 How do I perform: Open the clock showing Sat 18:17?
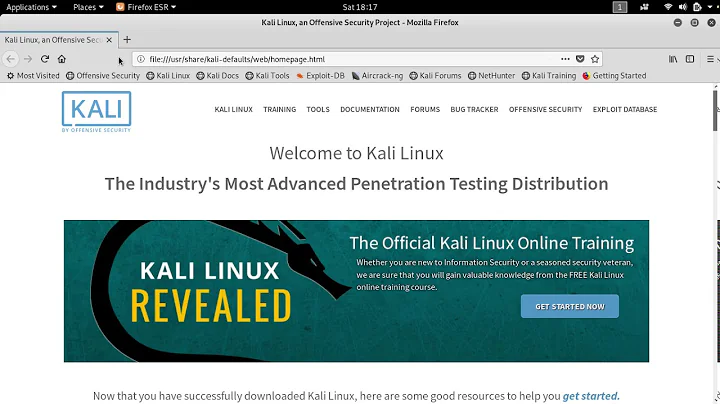(360, 7)
